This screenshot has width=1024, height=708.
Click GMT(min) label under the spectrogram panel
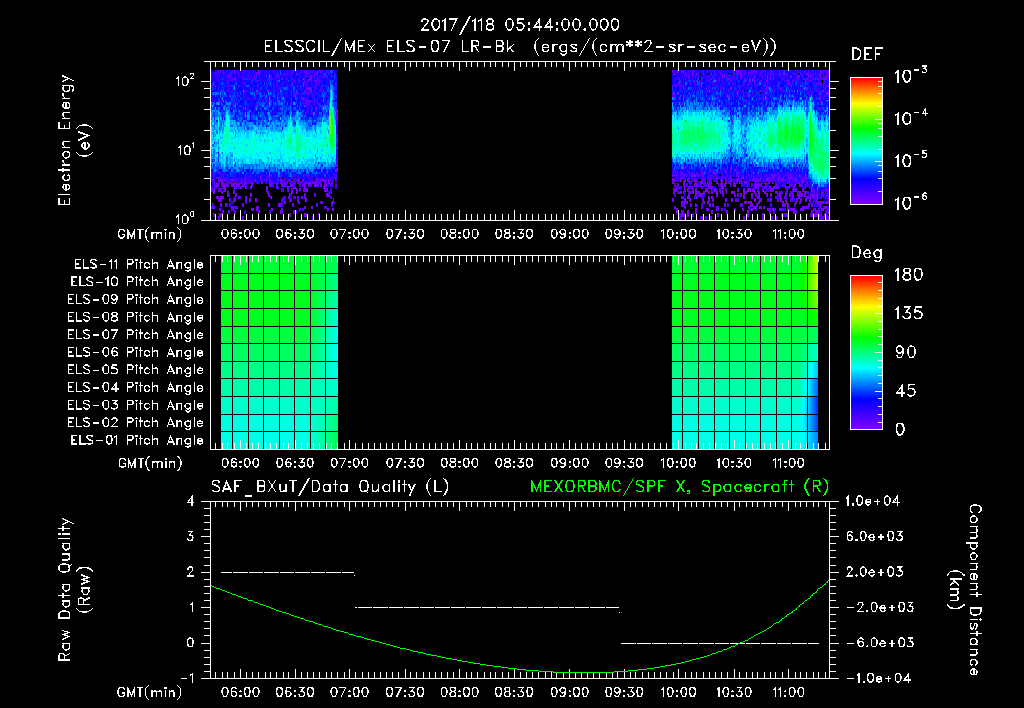pyautogui.click(x=150, y=234)
